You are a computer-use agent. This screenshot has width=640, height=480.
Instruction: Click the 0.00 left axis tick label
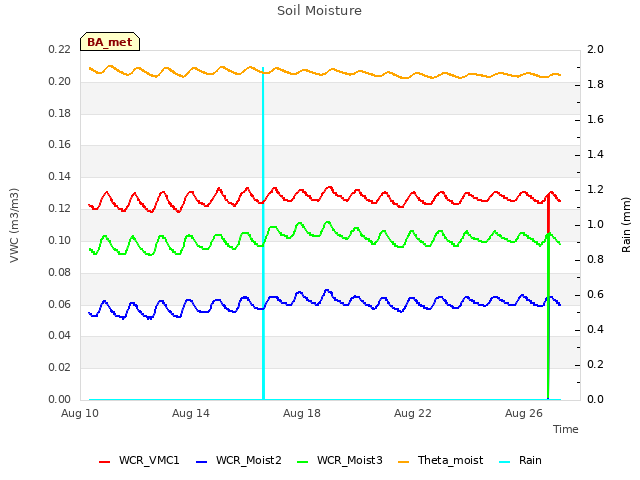[x=60, y=399]
